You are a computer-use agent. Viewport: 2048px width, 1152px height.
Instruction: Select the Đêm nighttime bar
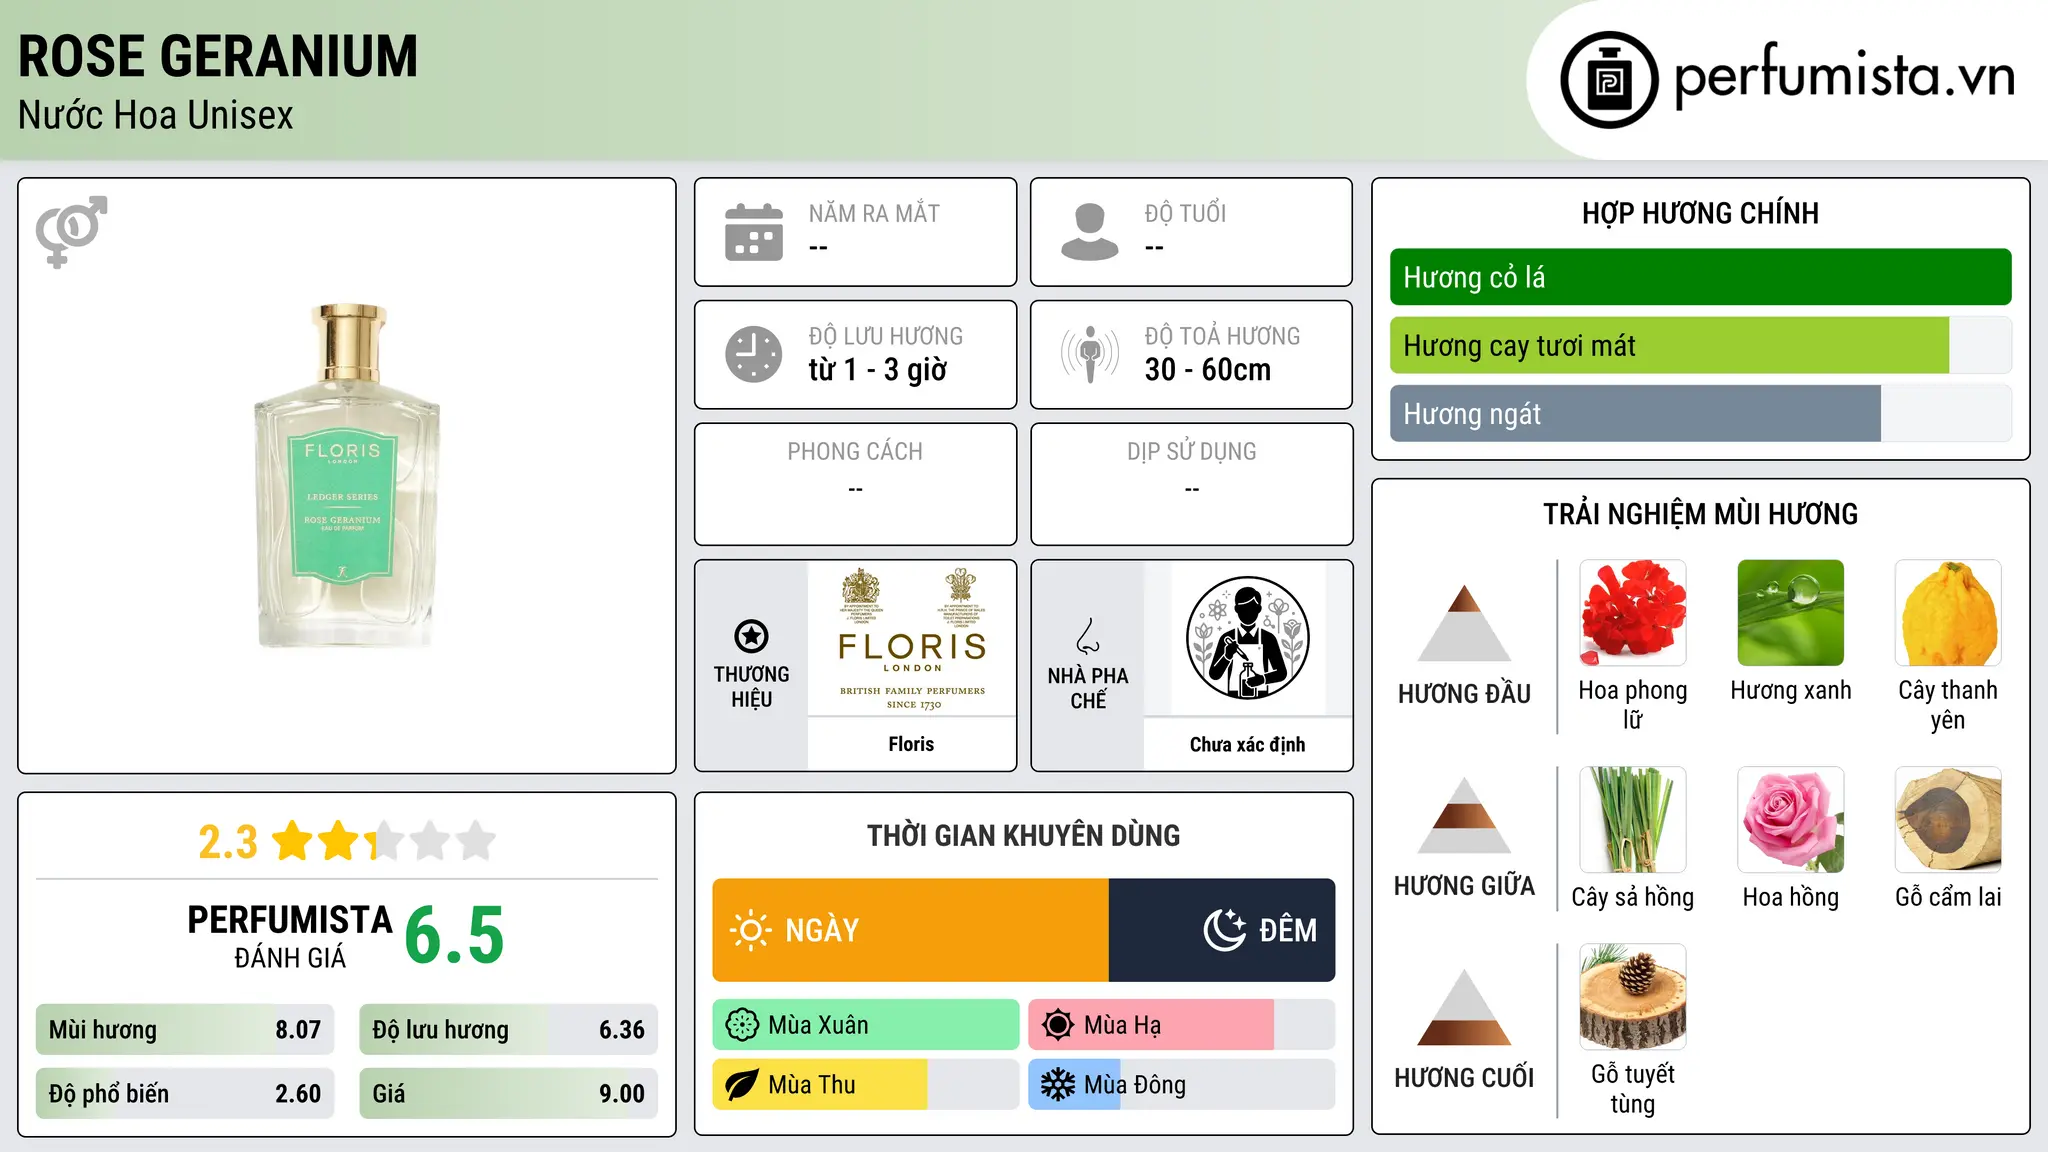coord(1222,930)
